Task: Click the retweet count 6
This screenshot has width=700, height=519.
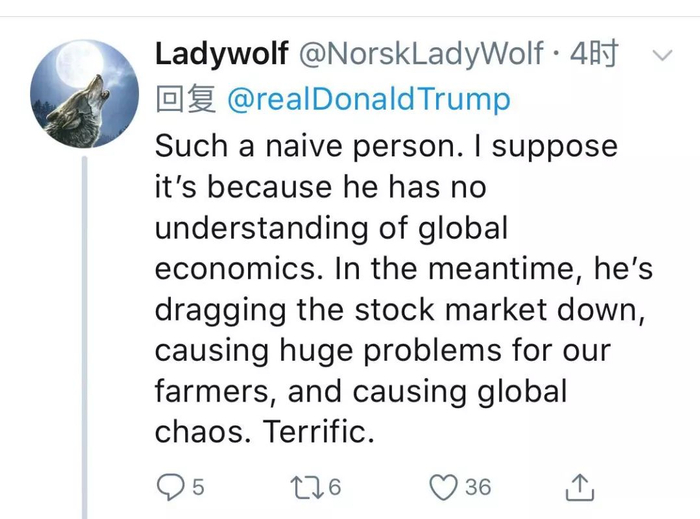Action: click(x=334, y=487)
